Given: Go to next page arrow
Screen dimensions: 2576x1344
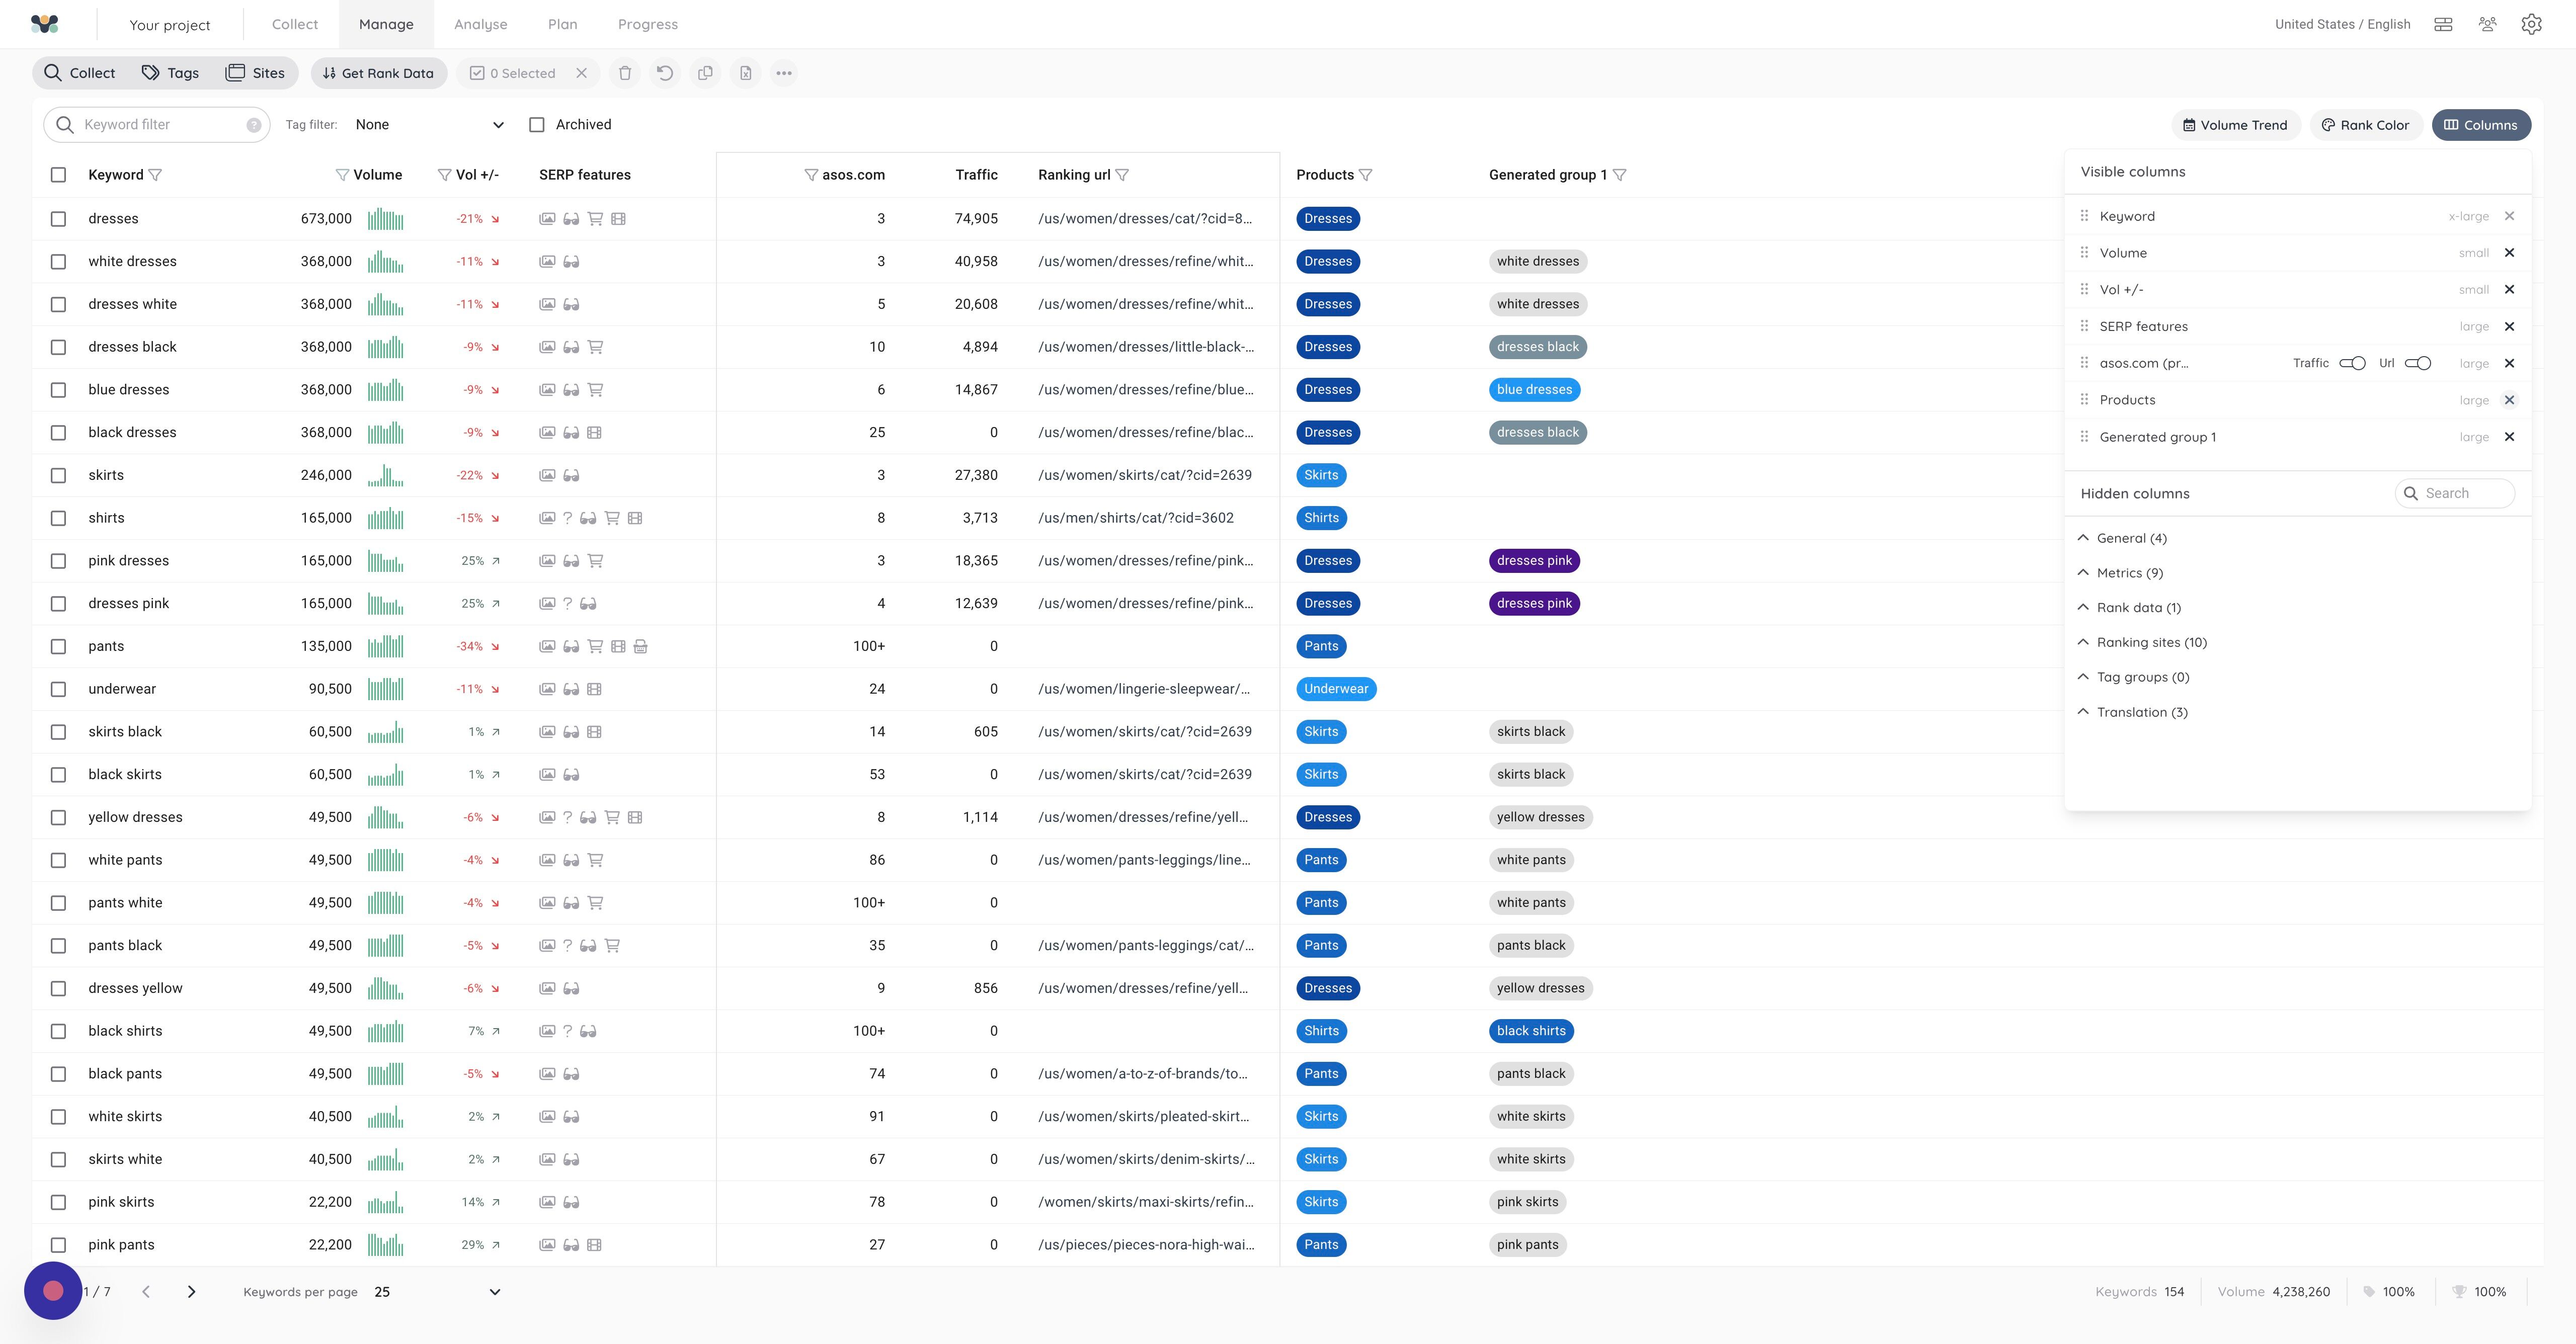Looking at the screenshot, I should 191,1292.
